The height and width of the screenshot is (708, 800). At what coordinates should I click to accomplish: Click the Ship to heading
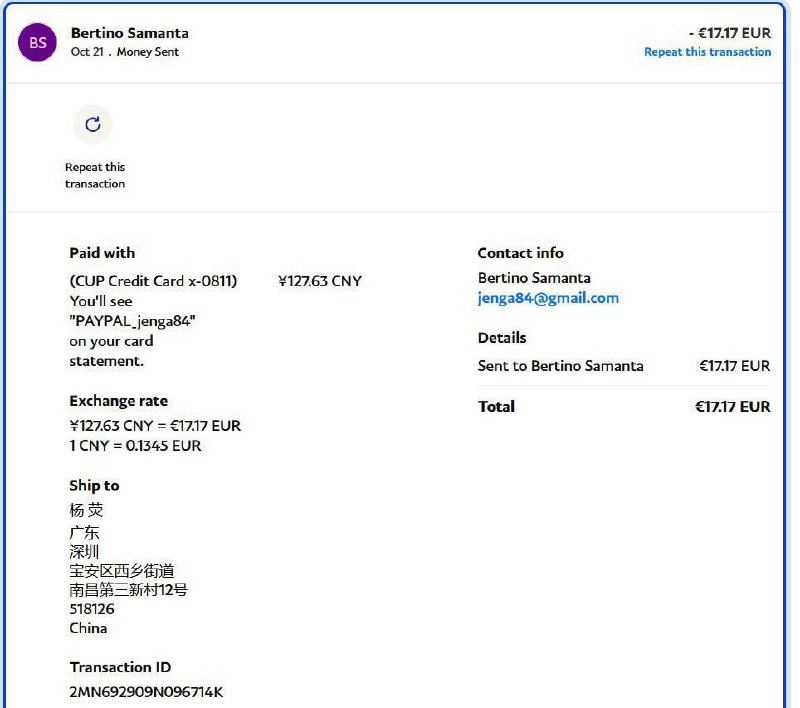tap(94, 485)
